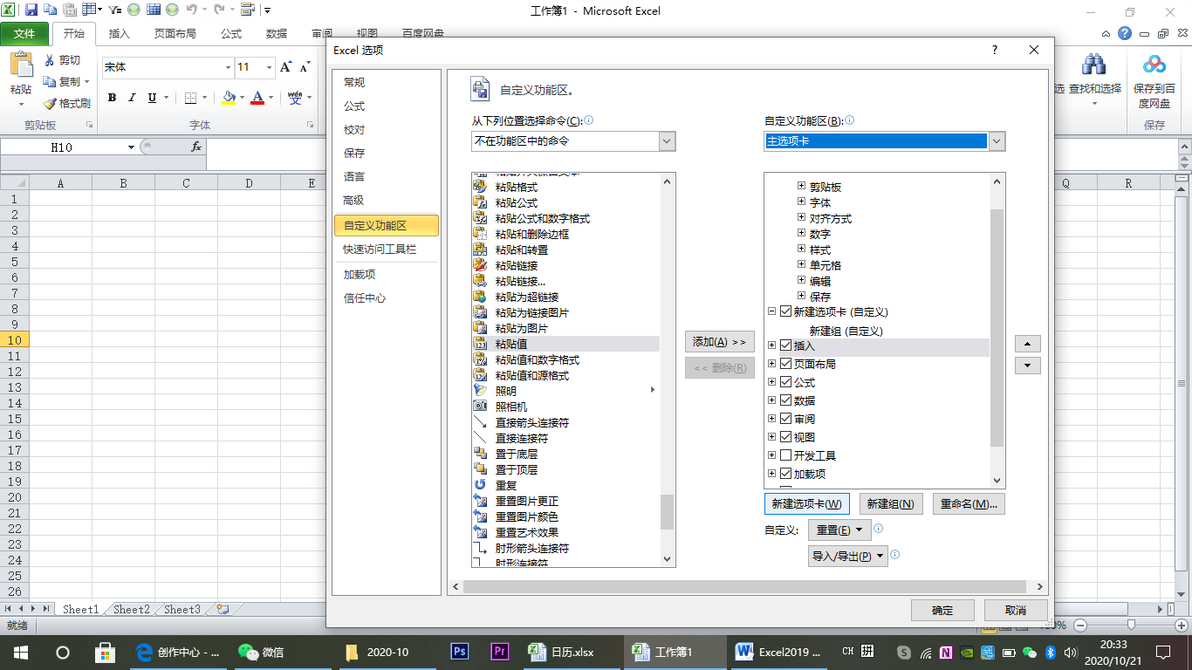
Task: Open the 重置(E) dropdown button
Action: pyautogui.click(x=839, y=530)
